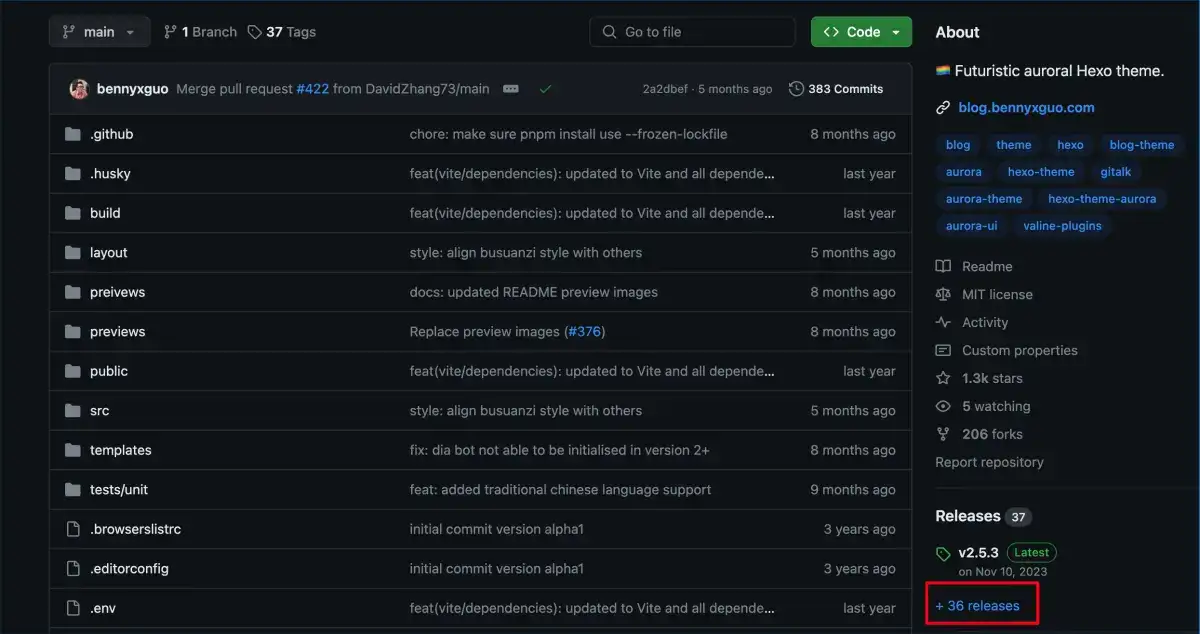Expand the truncated commit message ellipsis
The image size is (1200, 634).
click(510, 89)
